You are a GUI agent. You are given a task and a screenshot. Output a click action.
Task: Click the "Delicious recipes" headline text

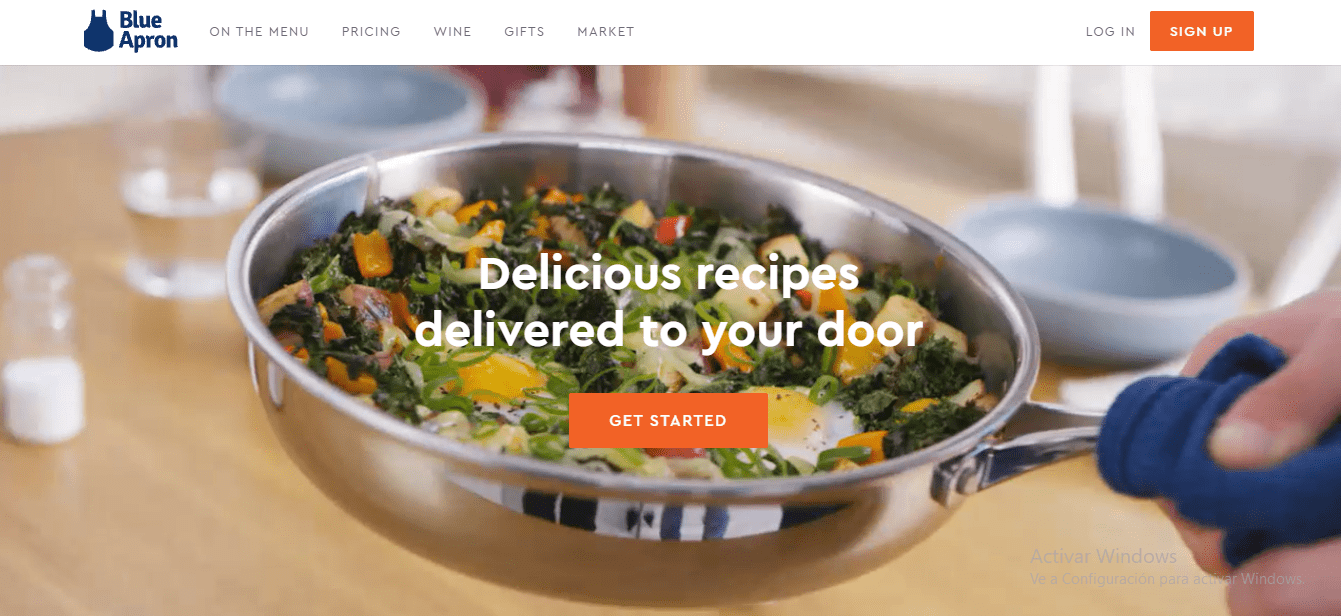point(668,274)
